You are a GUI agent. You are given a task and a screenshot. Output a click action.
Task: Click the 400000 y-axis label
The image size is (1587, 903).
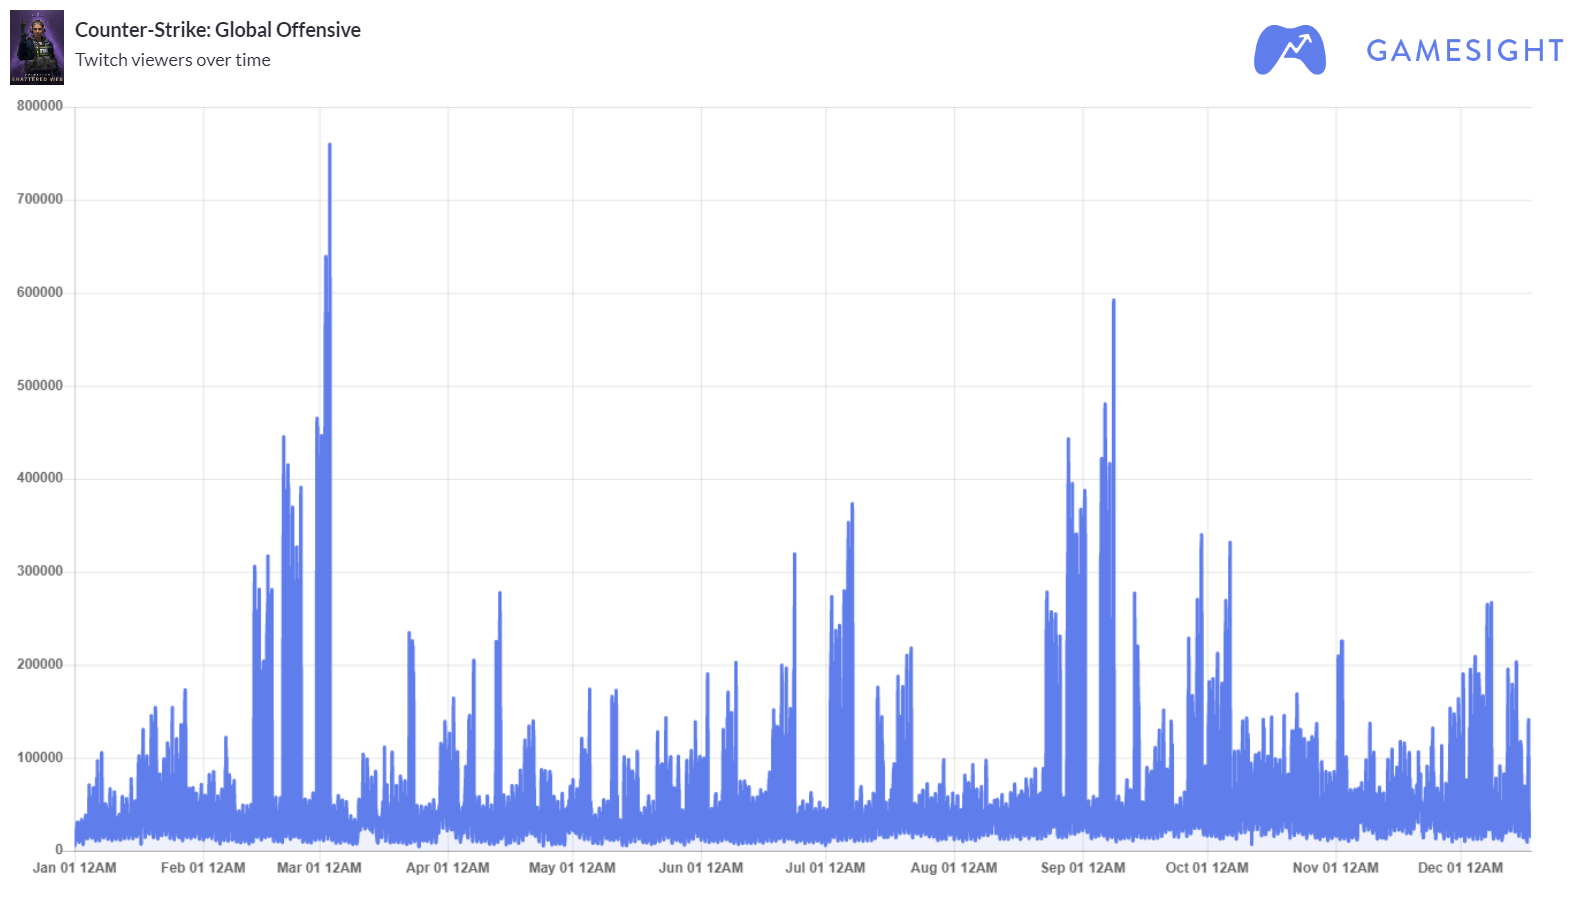point(40,478)
